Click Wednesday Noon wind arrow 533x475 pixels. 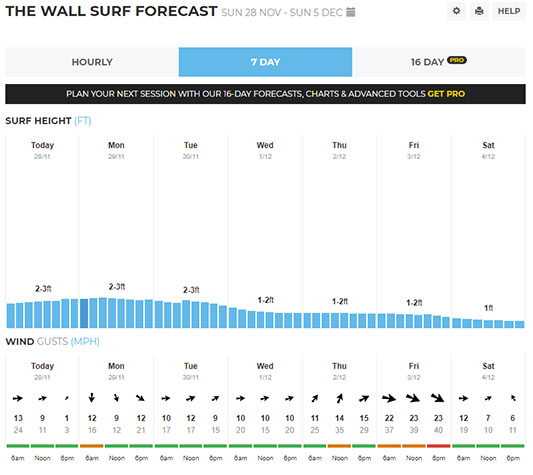(x=265, y=398)
